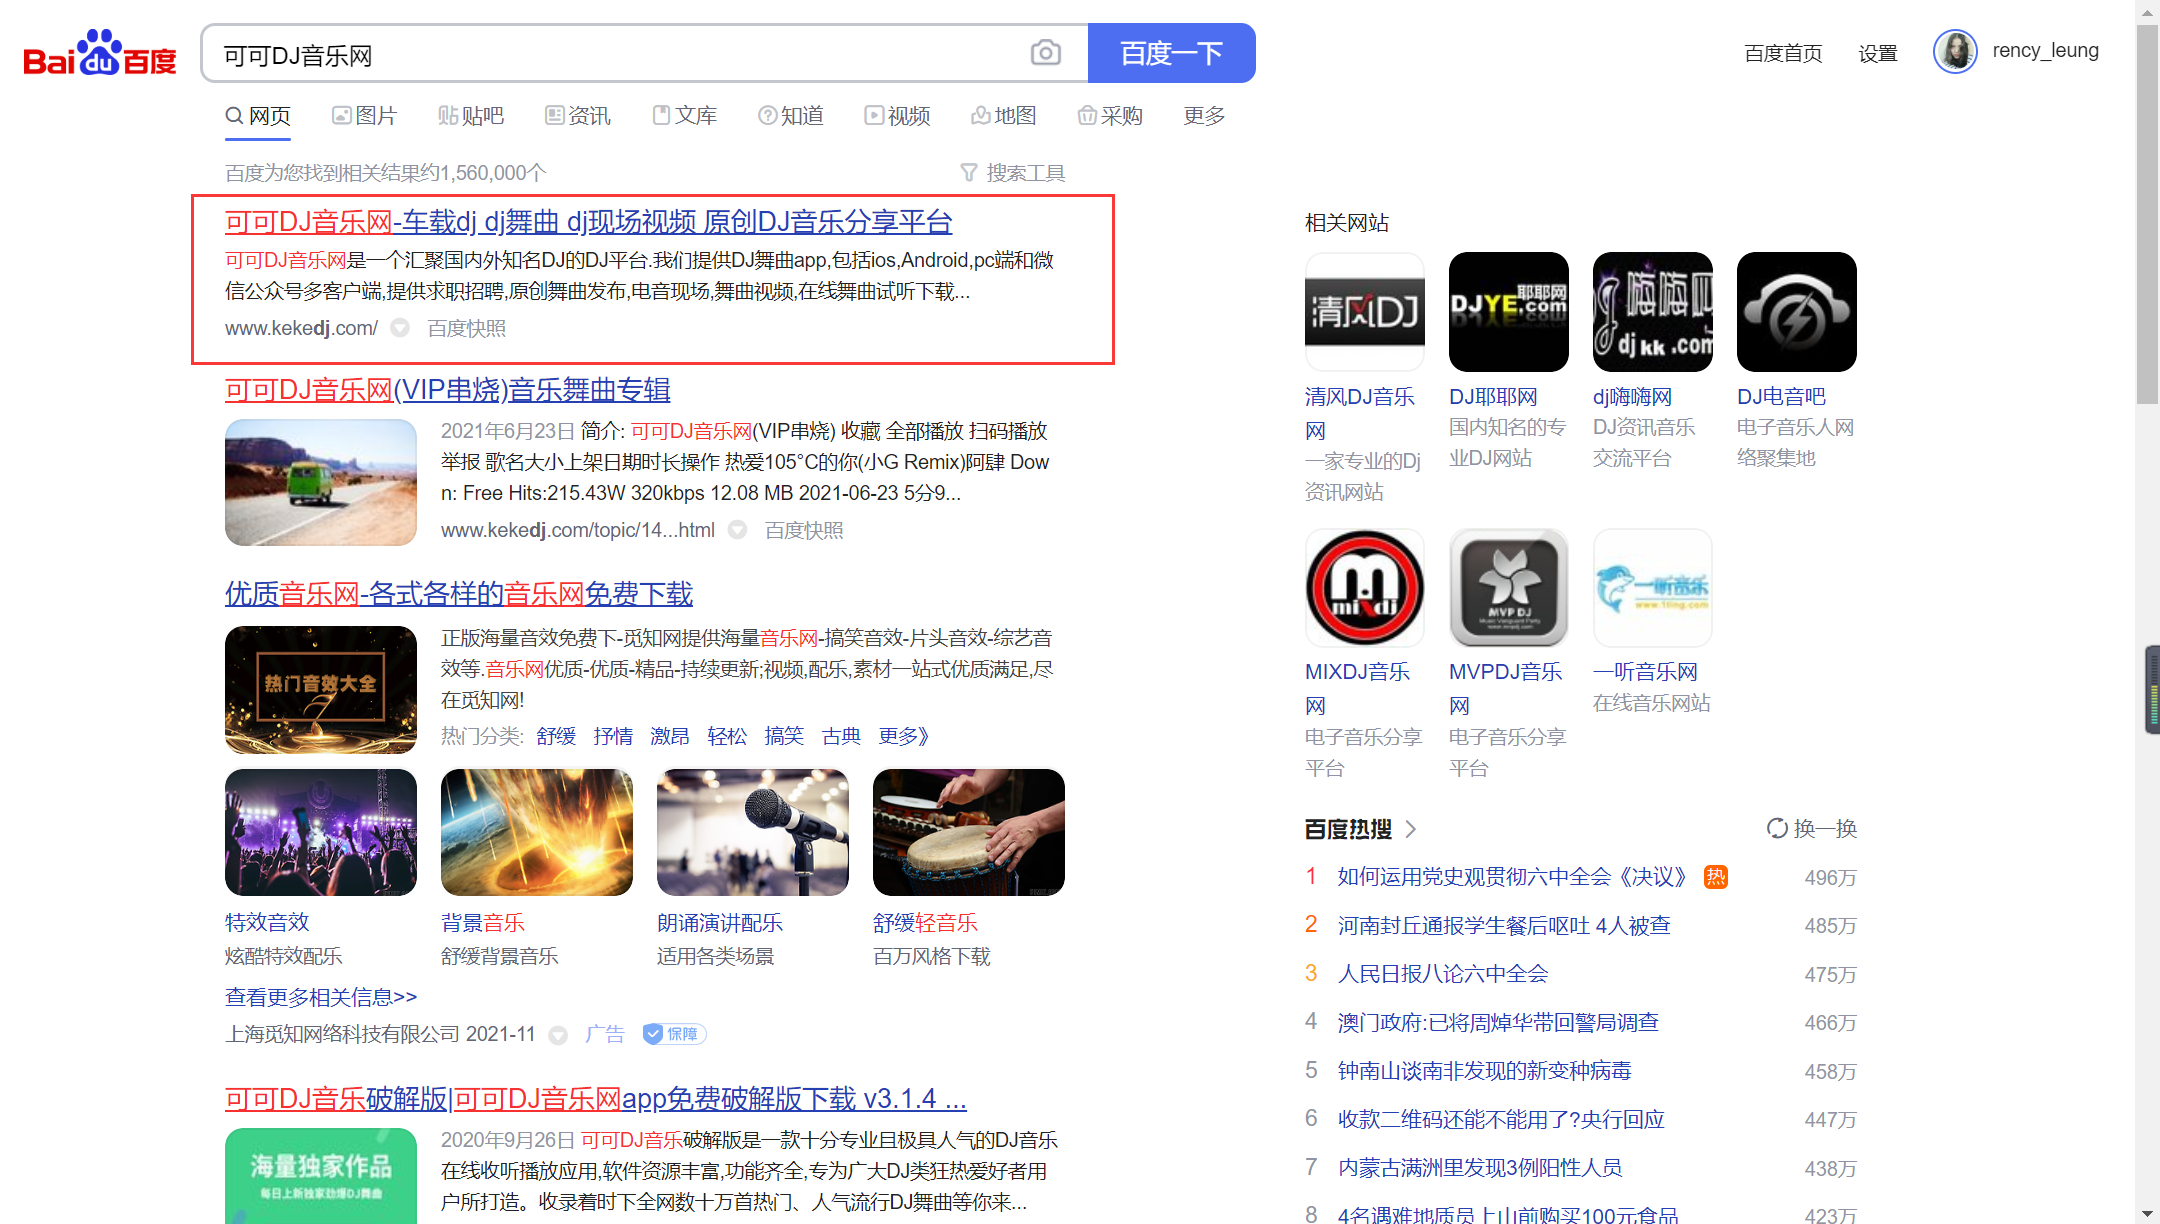Open DJ电音吧 headphone icon
The width and height of the screenshot is (2160, 1224).
(1797, 312)
